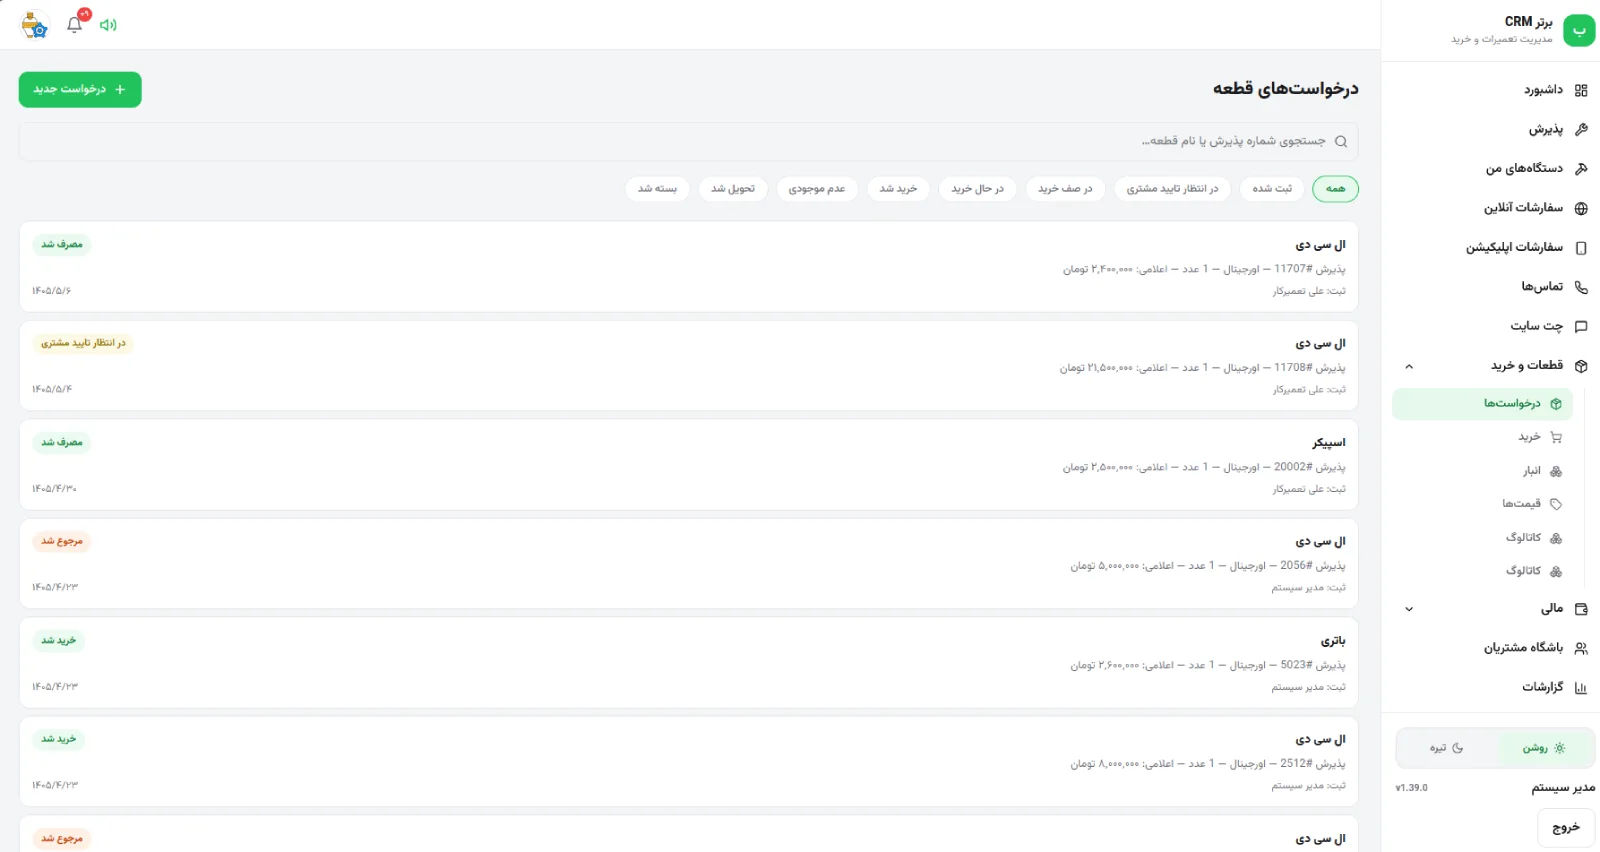This screenshot has width=1600, height=852.
Task: Open انبار via its warehouse icon
Action: click(x=1556, y=471)
